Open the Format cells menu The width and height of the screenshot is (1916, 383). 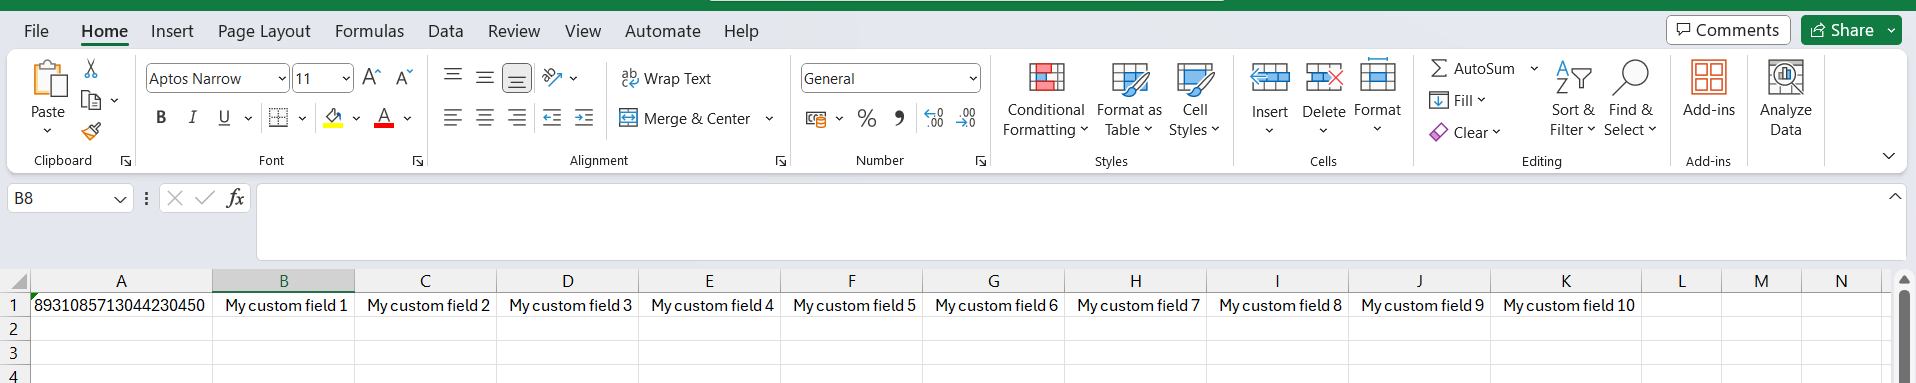pos(1377,96)
